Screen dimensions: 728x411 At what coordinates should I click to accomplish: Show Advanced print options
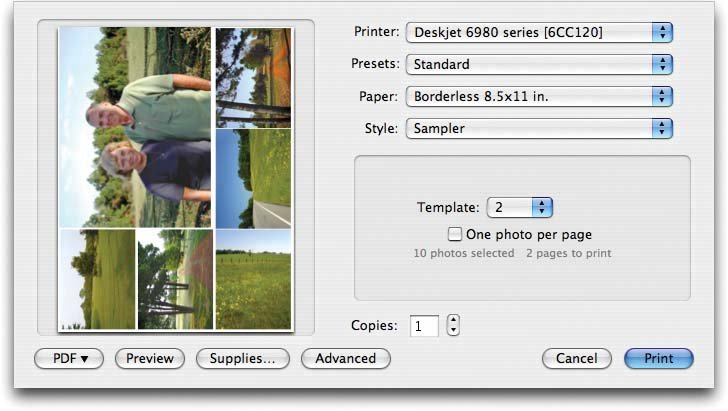click(x=345, y=358)
